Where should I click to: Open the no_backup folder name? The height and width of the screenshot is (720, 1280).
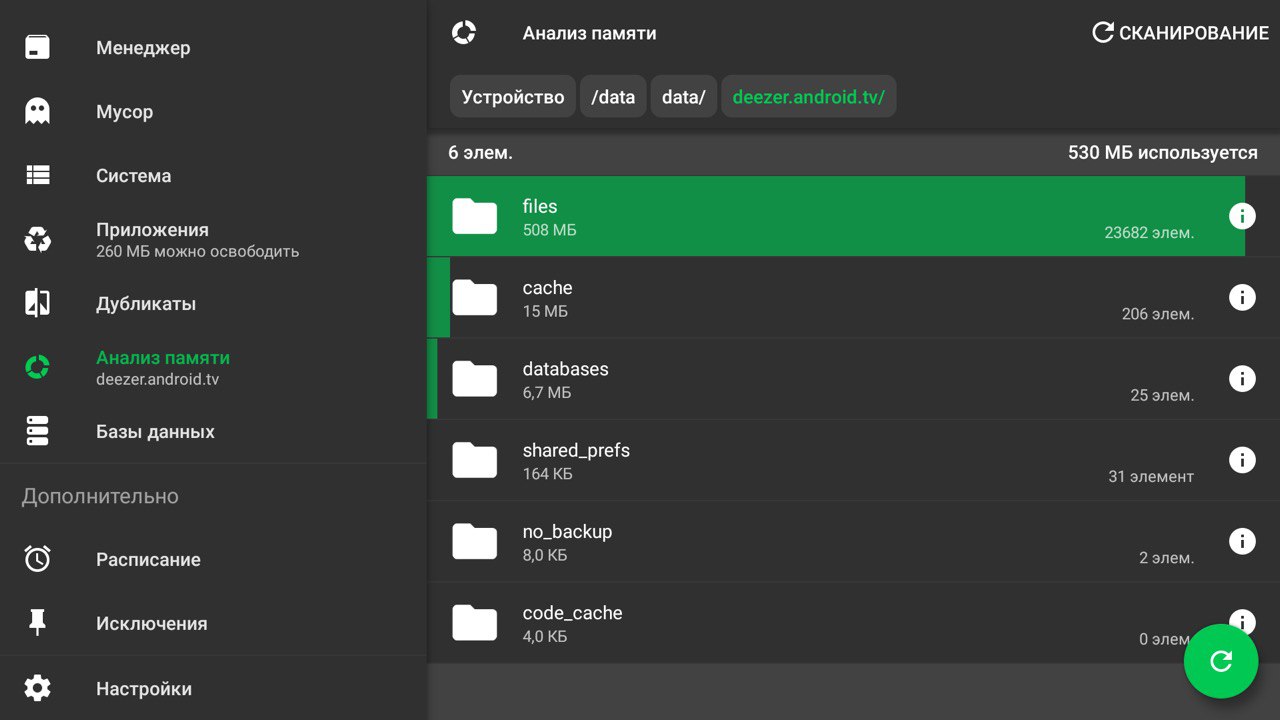tap(567, 532)
